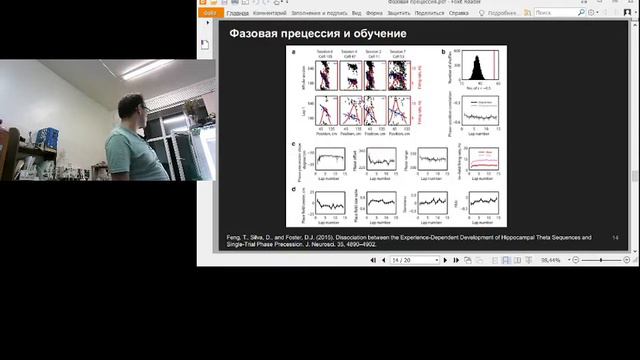
Task: Switch to the Главная ribbon tab
Action: click(238, 13)
